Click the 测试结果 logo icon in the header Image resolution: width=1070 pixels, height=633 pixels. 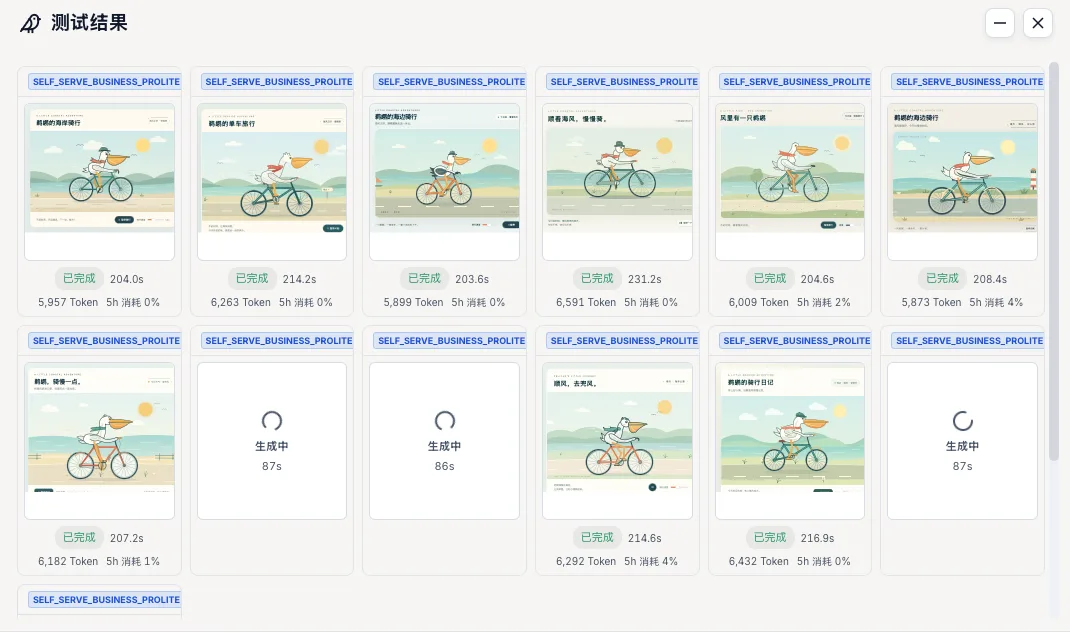point(30,24)
